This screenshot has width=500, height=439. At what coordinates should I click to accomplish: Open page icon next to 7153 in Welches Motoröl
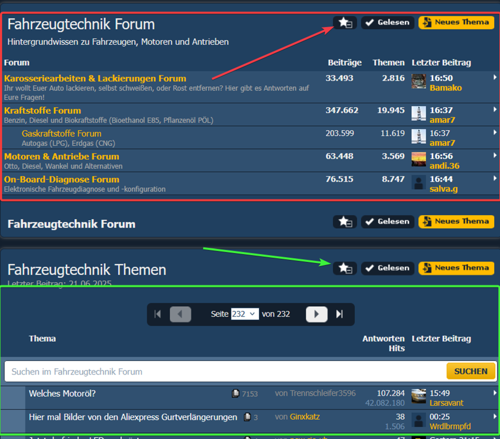(x=236, y=394)
